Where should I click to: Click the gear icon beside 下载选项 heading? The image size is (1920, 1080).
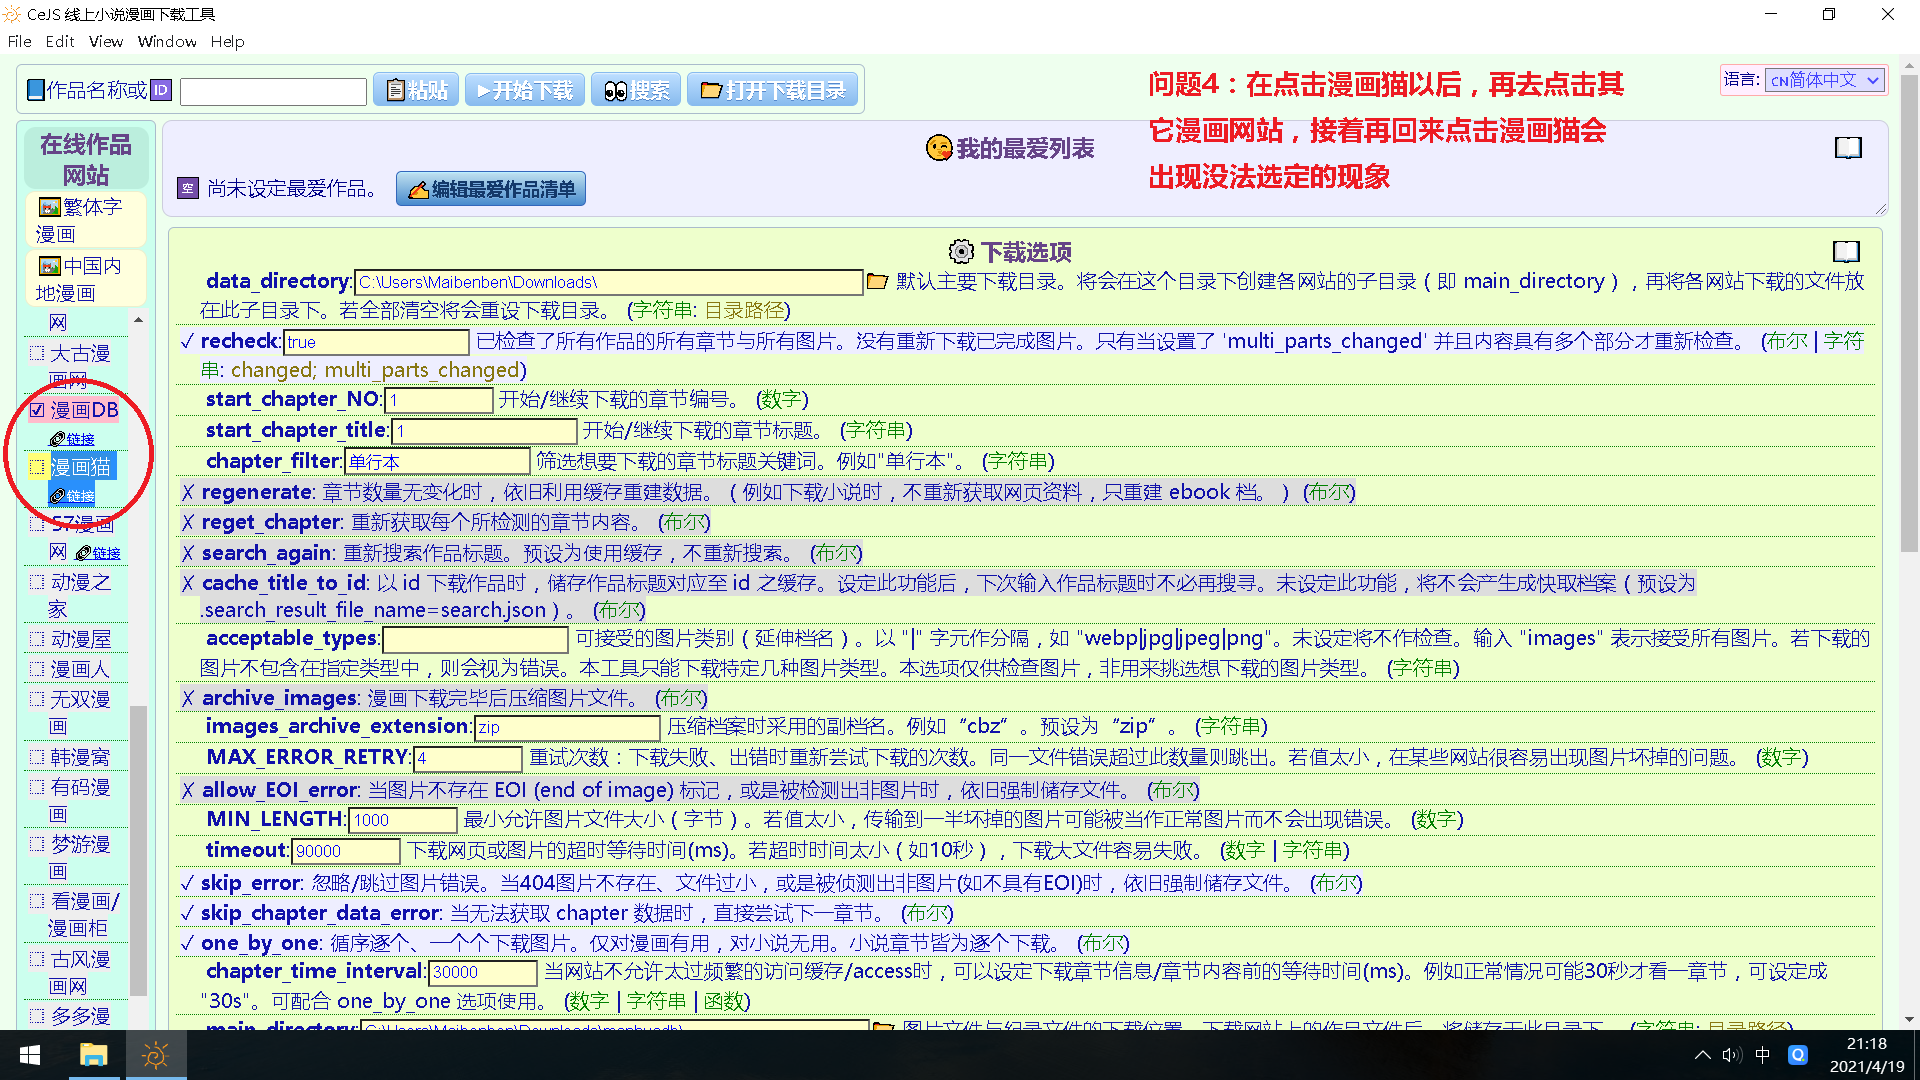(x=961, y=252)
